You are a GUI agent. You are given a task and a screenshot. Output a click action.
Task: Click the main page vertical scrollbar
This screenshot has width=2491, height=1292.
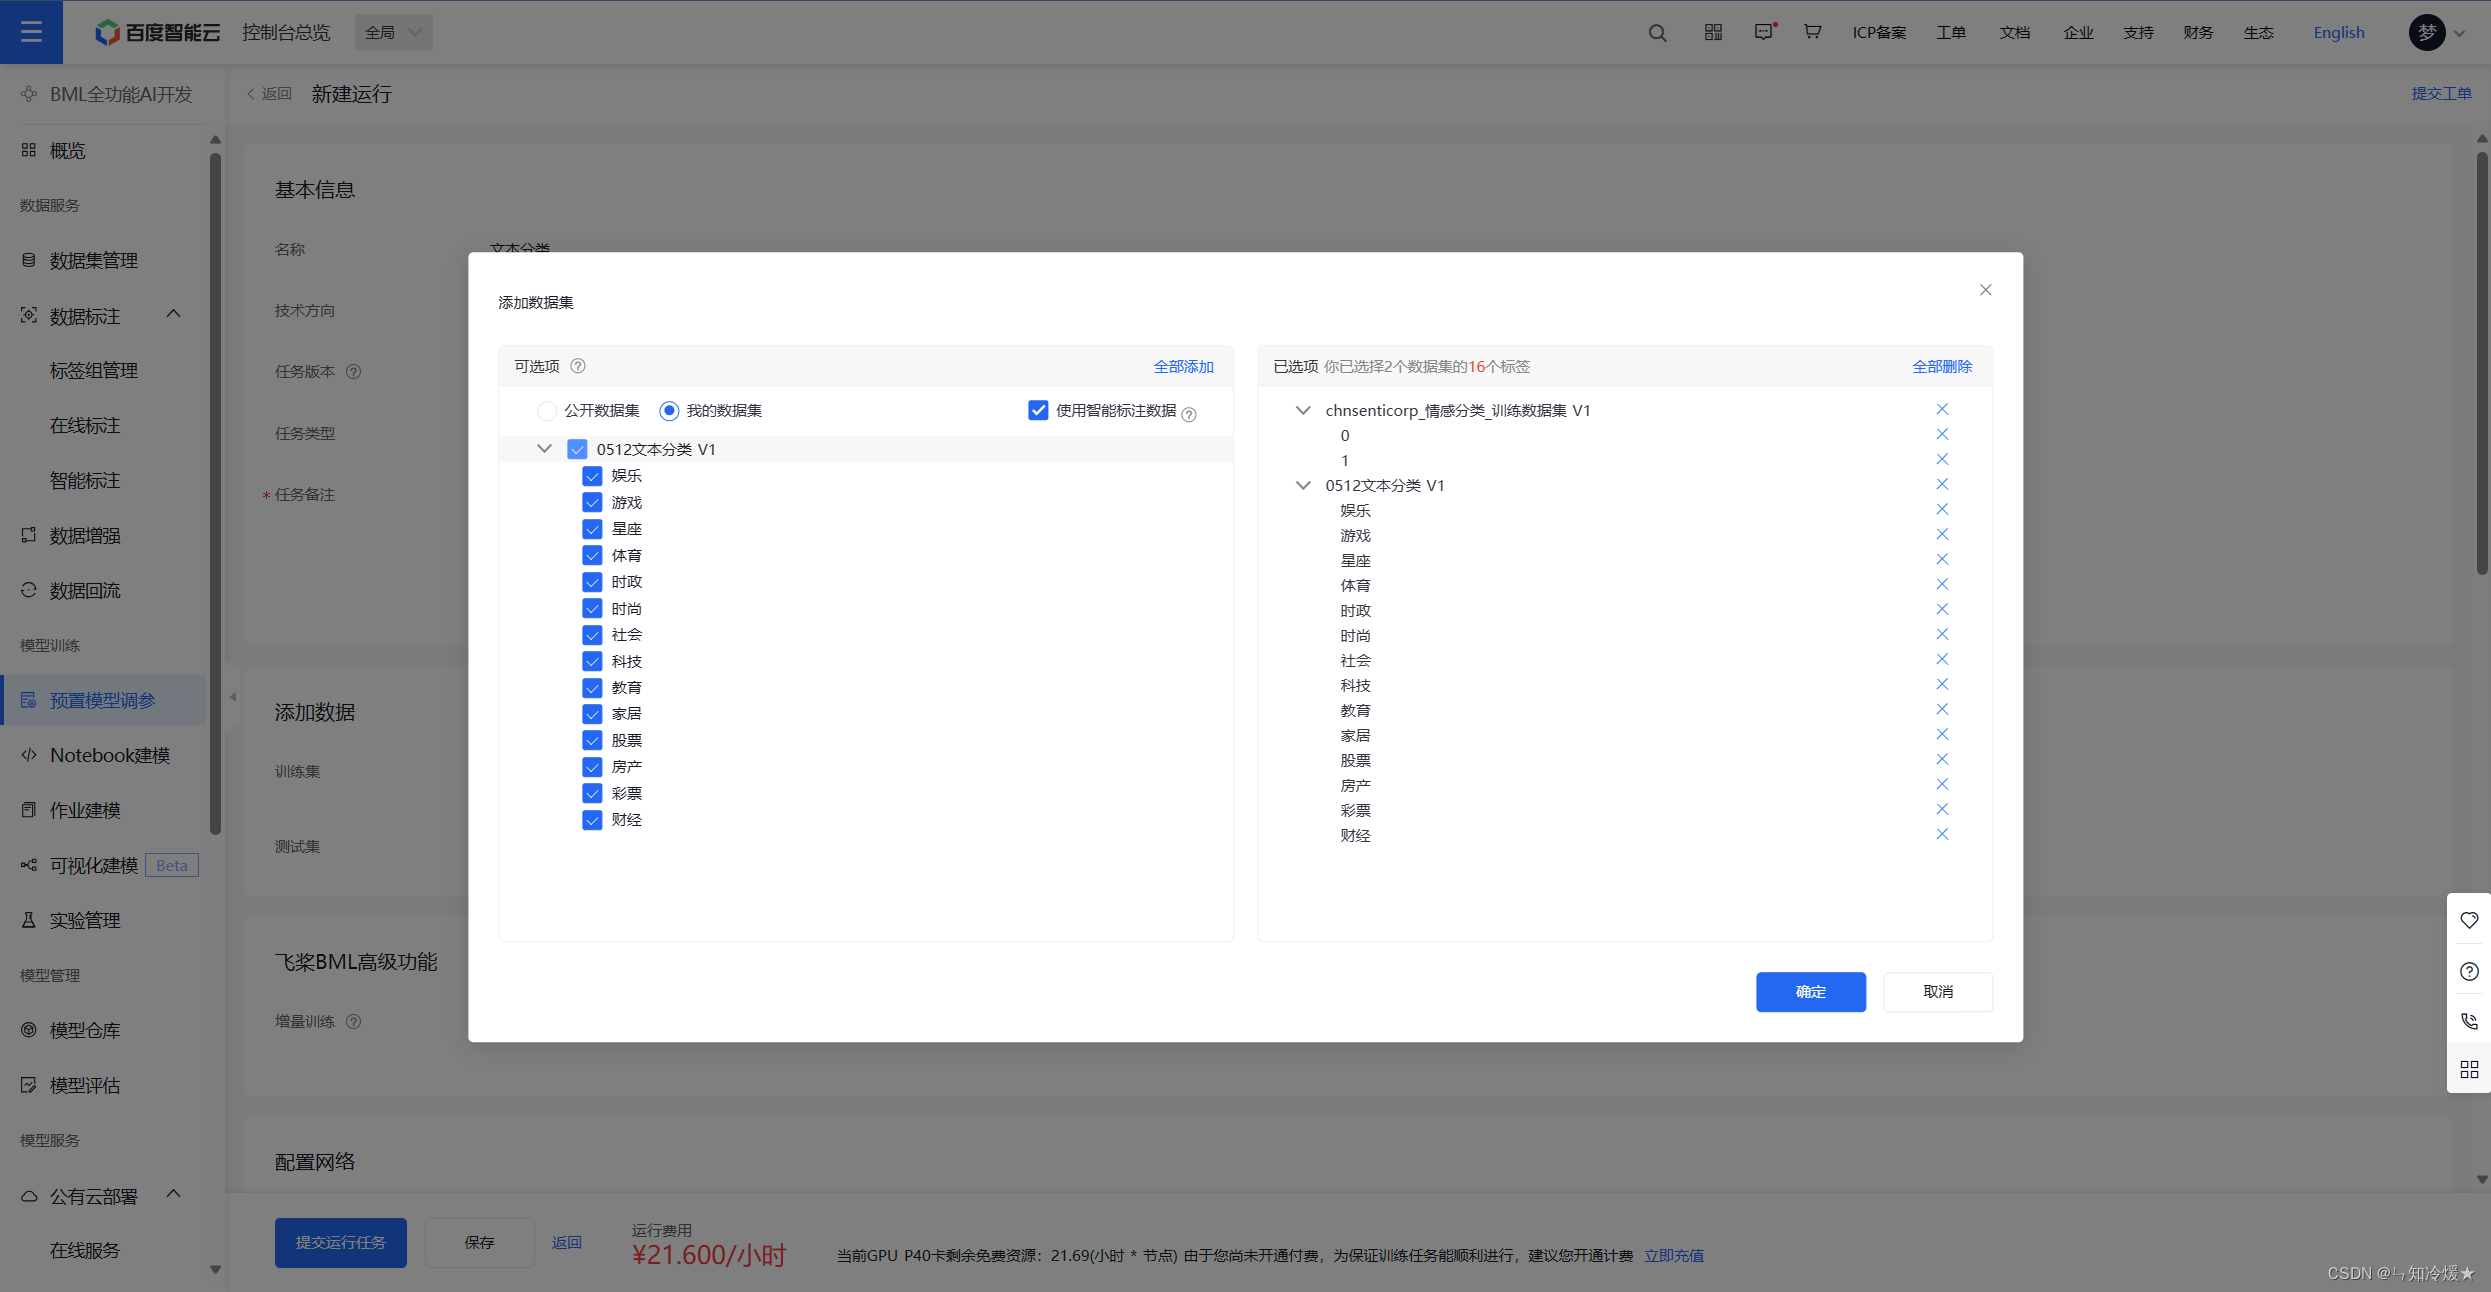[x=2482, y=362]
